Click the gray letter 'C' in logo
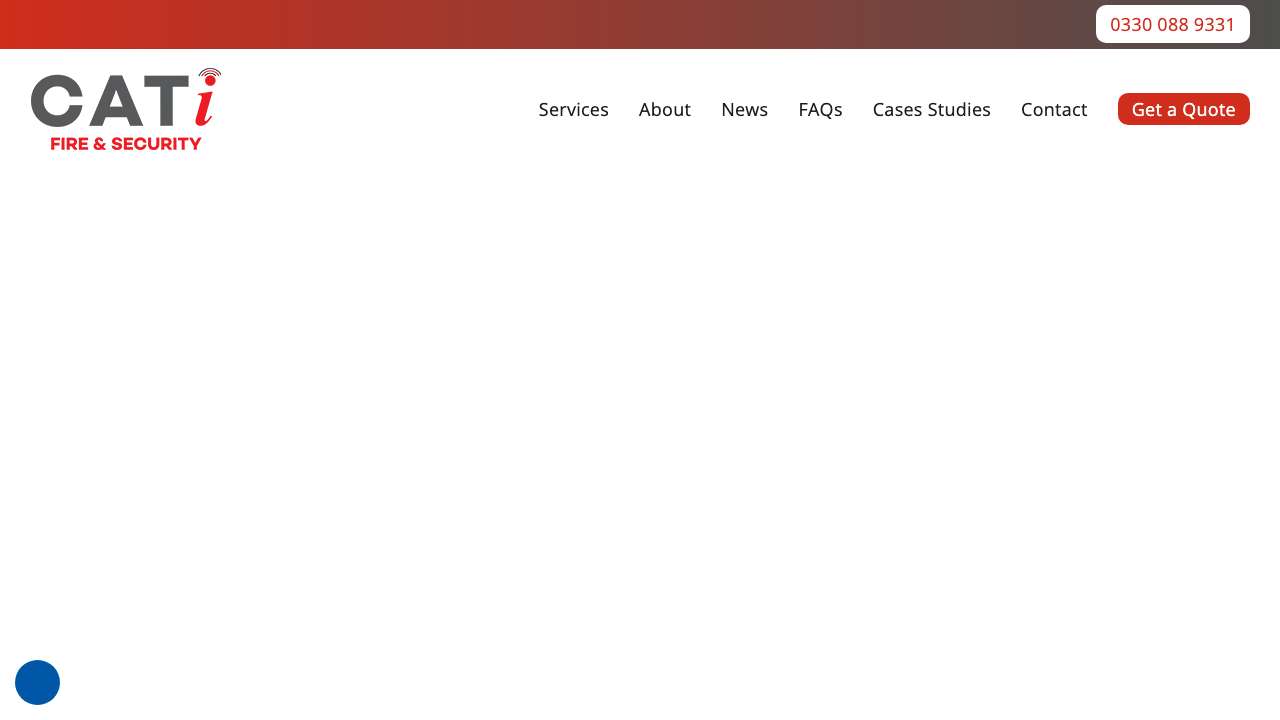This screenshot has height=720, width=1280. pyautogui.click(x=57, y=102)
